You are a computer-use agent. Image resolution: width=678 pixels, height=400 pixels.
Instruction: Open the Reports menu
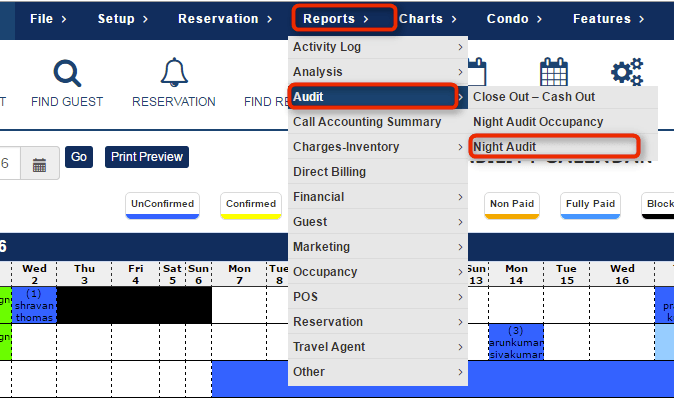click(x=336, y=19)
